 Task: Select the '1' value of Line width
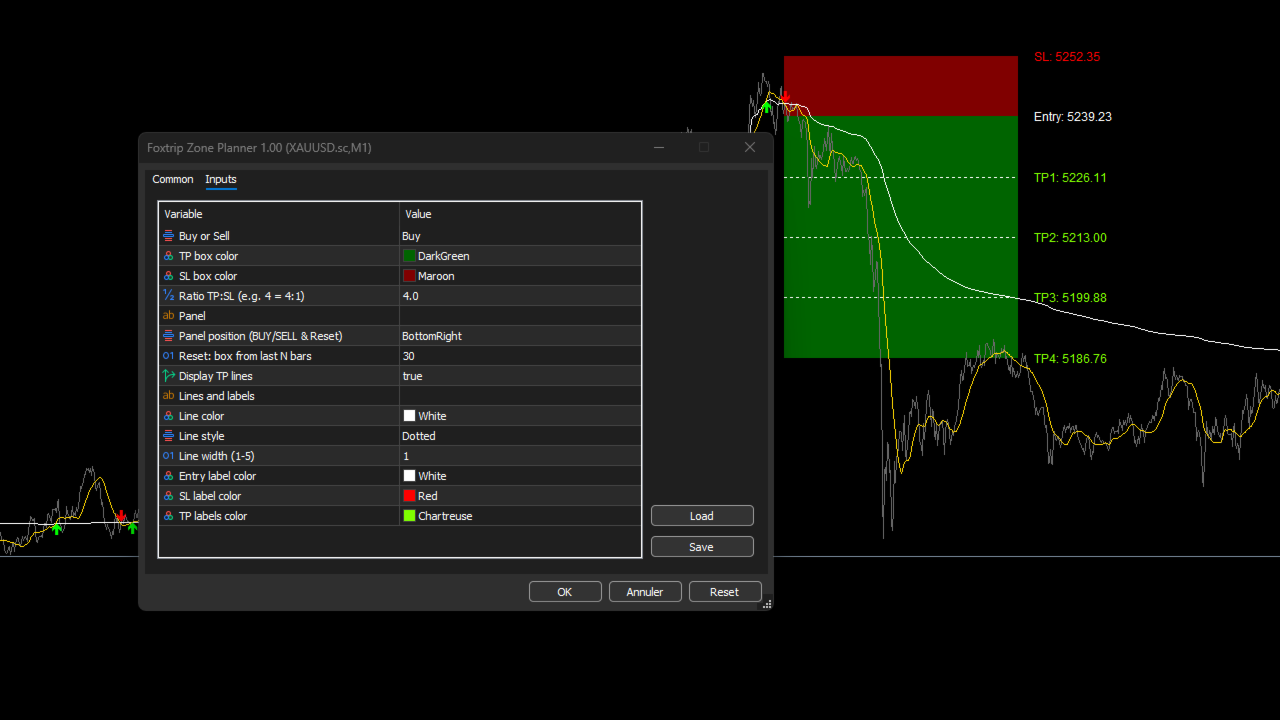point(405,456)
